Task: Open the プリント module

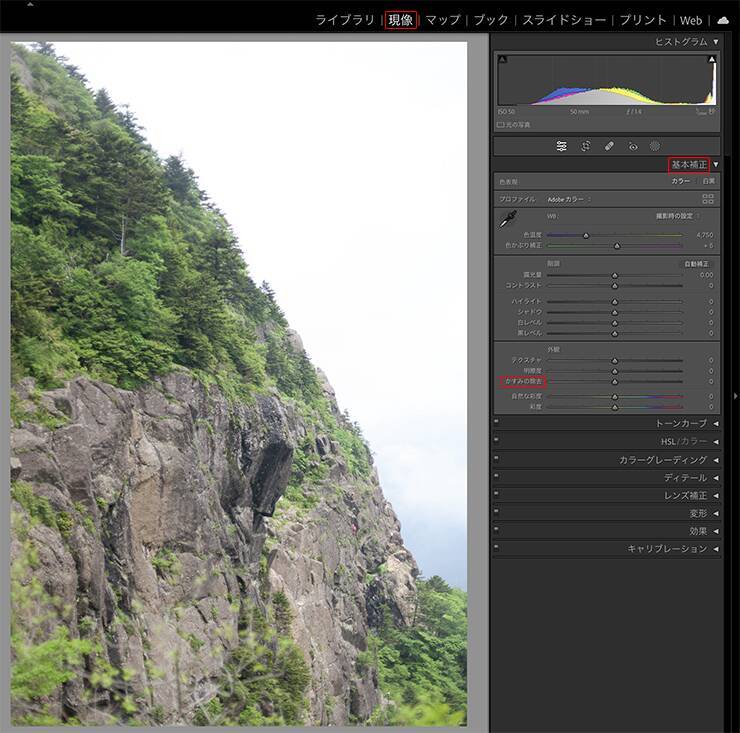Action: pyautogui.click(x=643, y=20)
